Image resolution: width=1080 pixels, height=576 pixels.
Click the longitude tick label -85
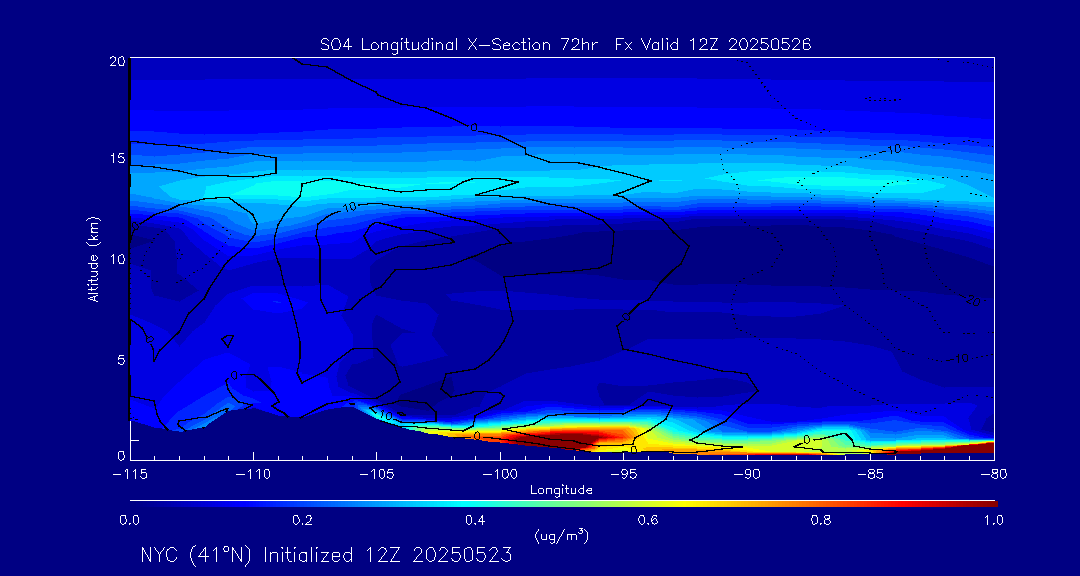tap(870, 474)
